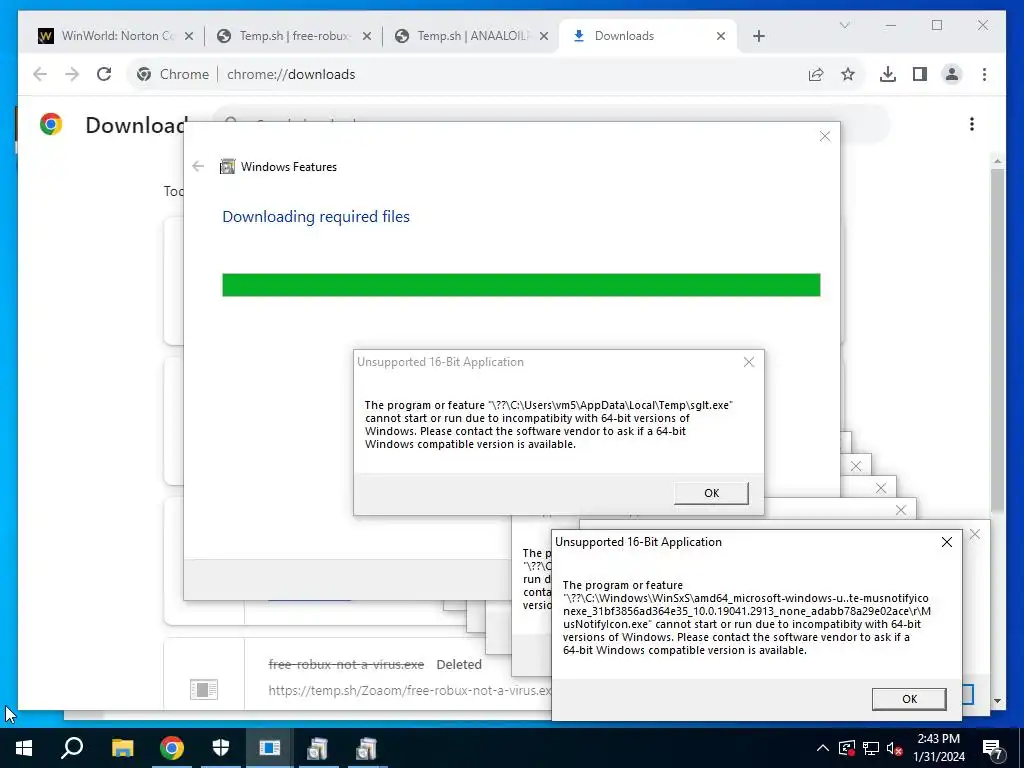Close the Temp.sh free-robux tab

[367, 37]
